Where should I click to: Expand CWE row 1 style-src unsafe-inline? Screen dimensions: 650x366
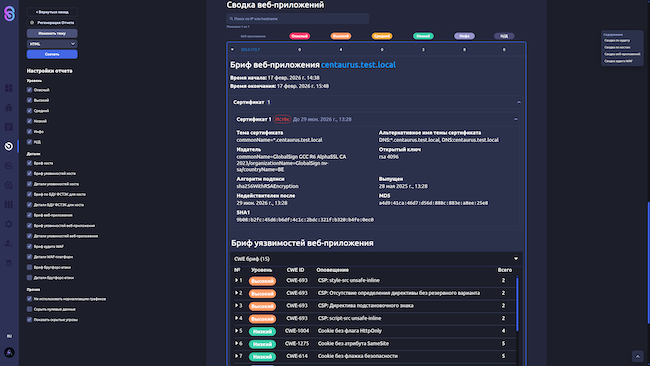coord(236,280)
